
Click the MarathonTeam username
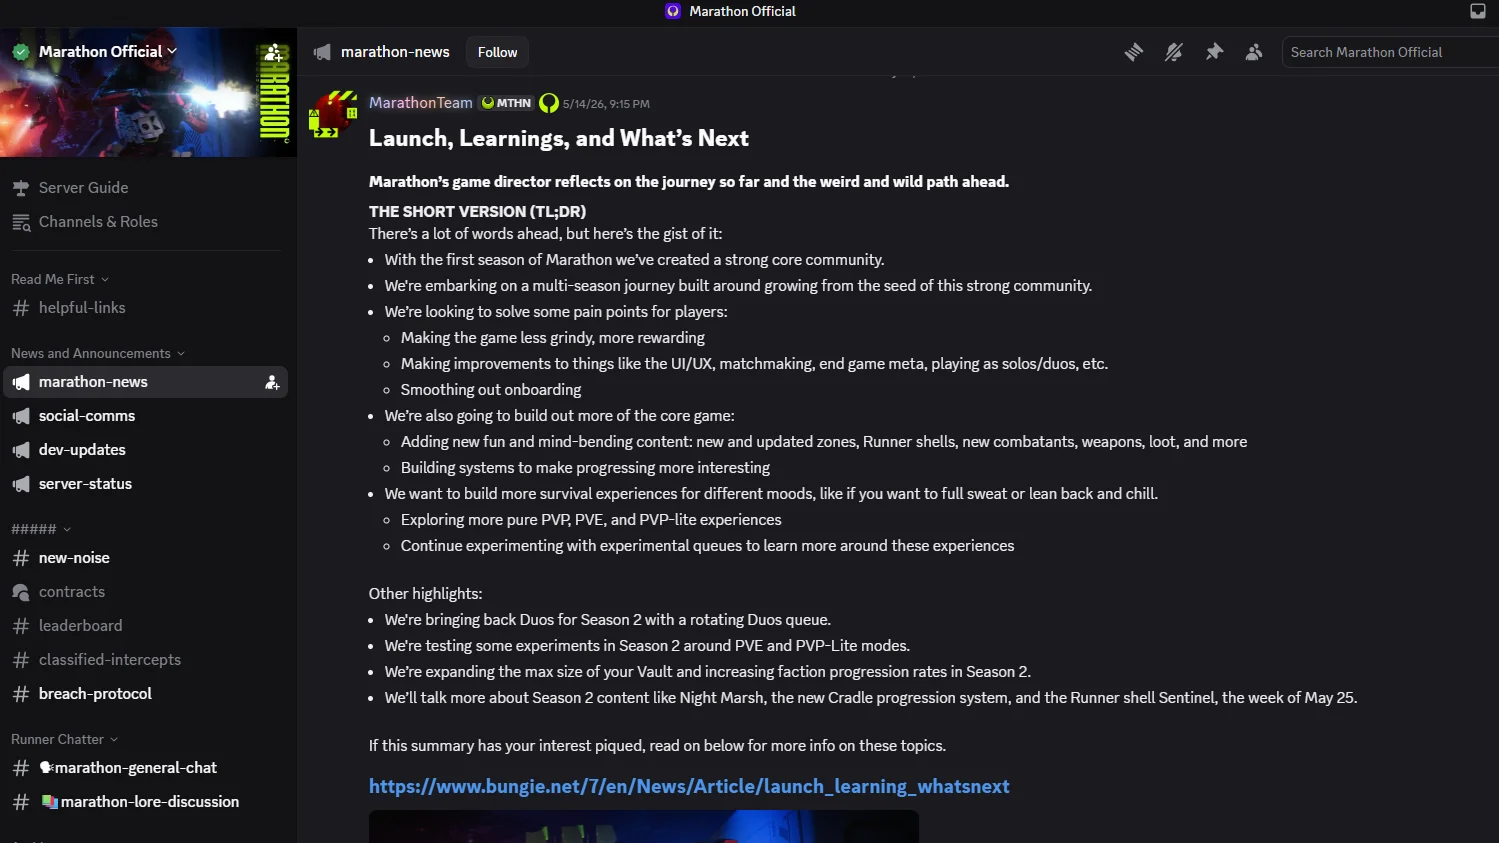coord(420,103)
